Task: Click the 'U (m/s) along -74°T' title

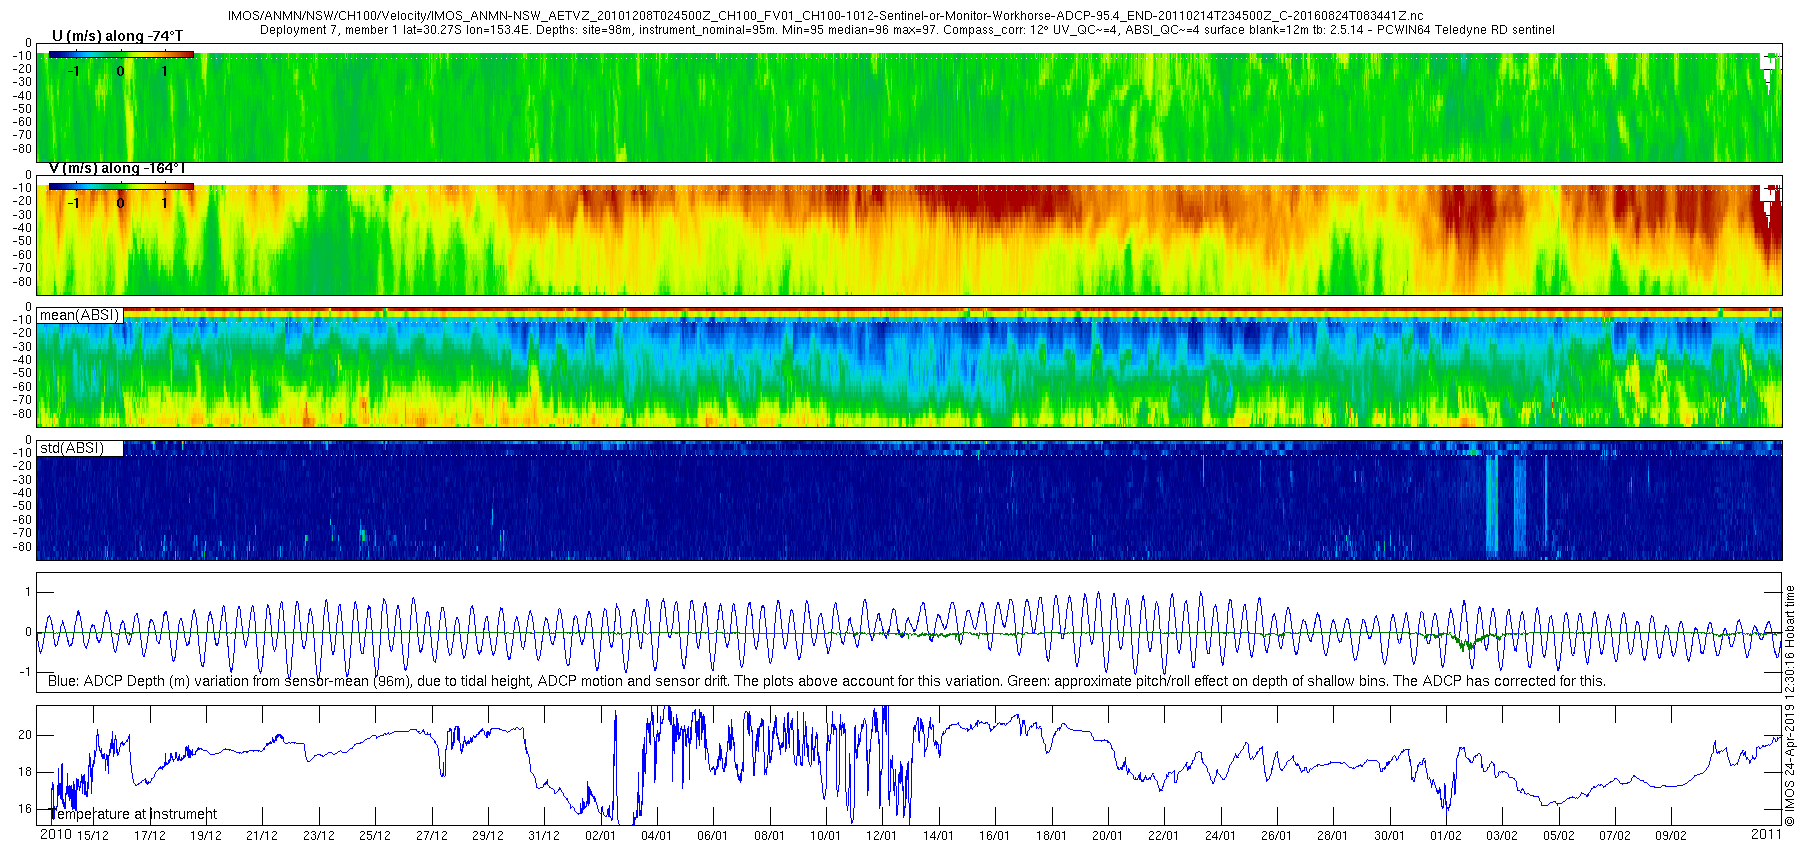Action: click(x=117, y=36)
